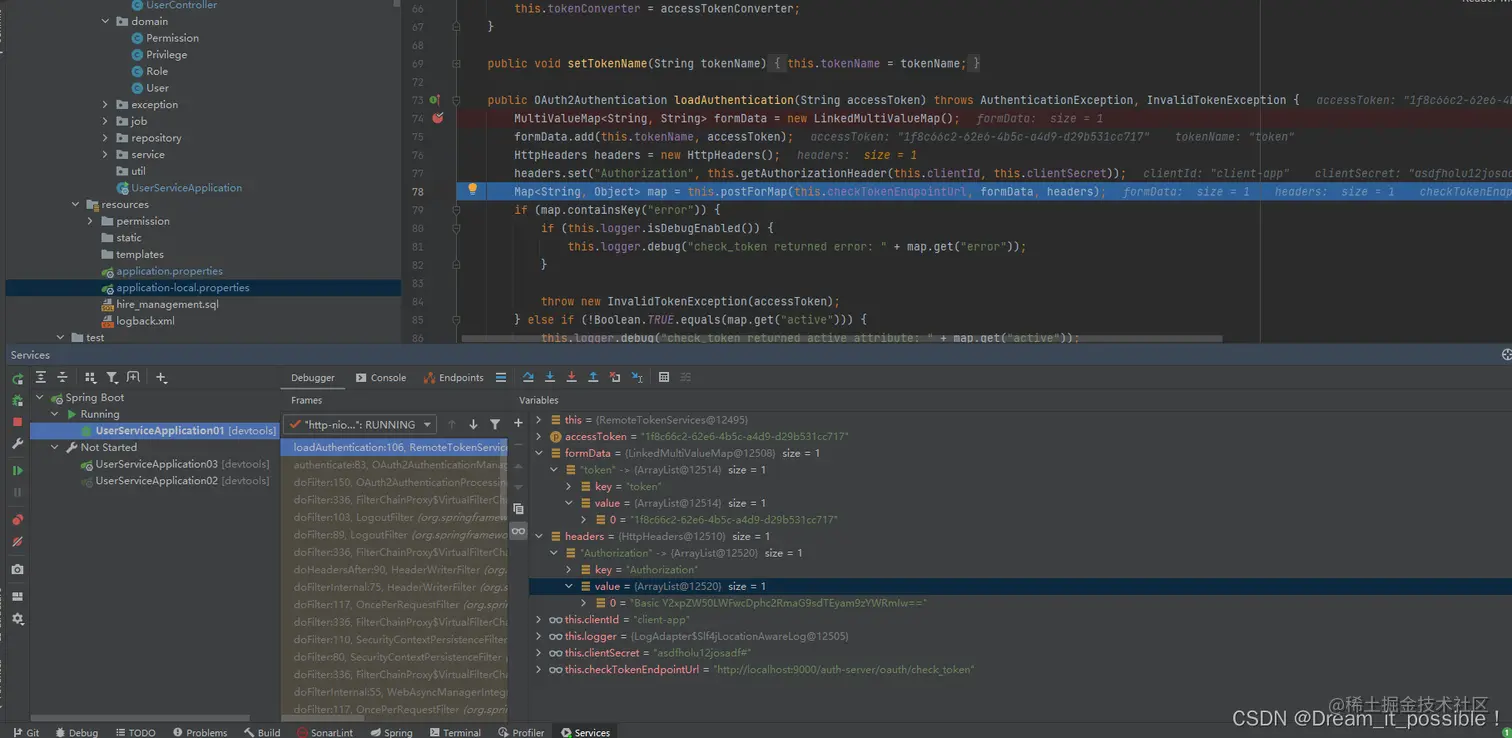This screenshot has width=1512, height=738.
Task: Open the SonarLint tool window tab
Action: (x=325, y=732)
